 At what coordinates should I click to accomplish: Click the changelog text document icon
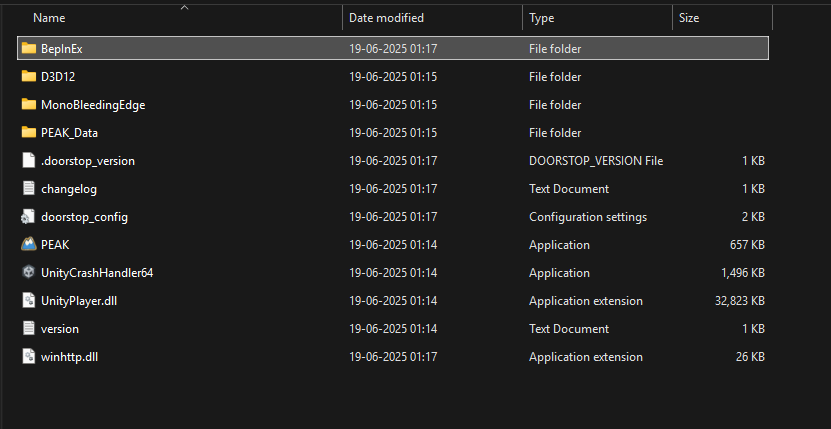[28, 188]
